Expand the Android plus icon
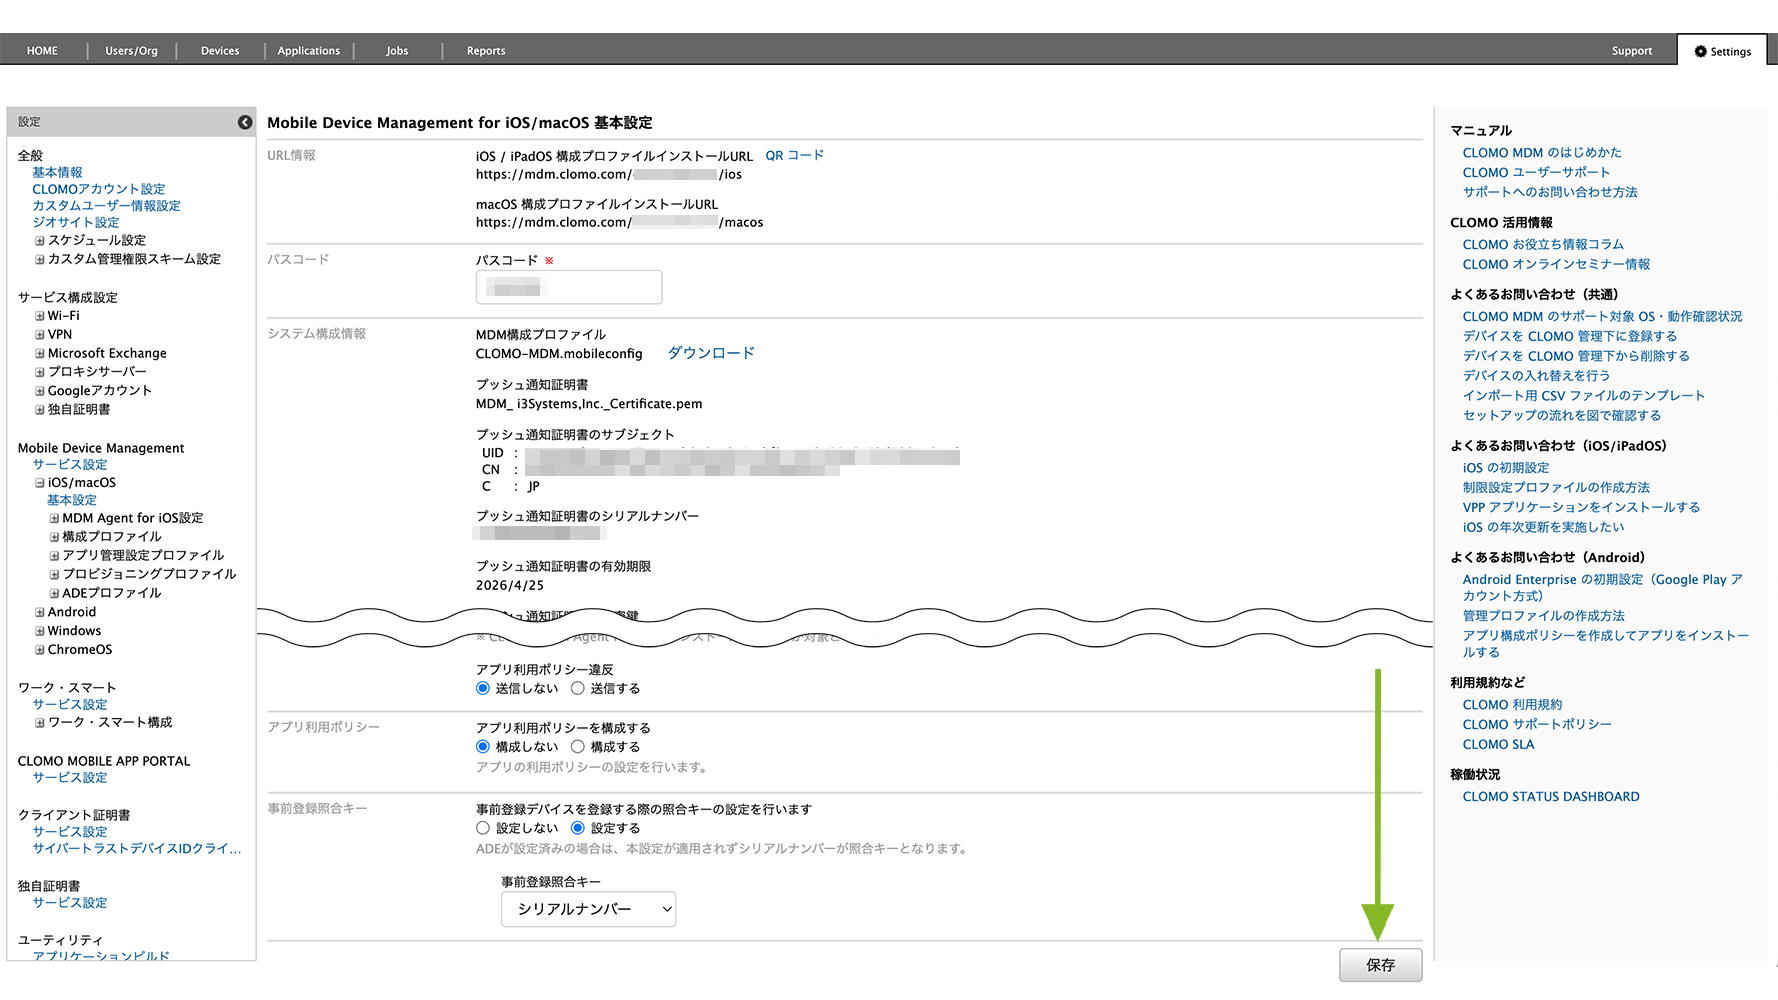The width and height of the screenshot is (1778, 1000). [40, 613]
